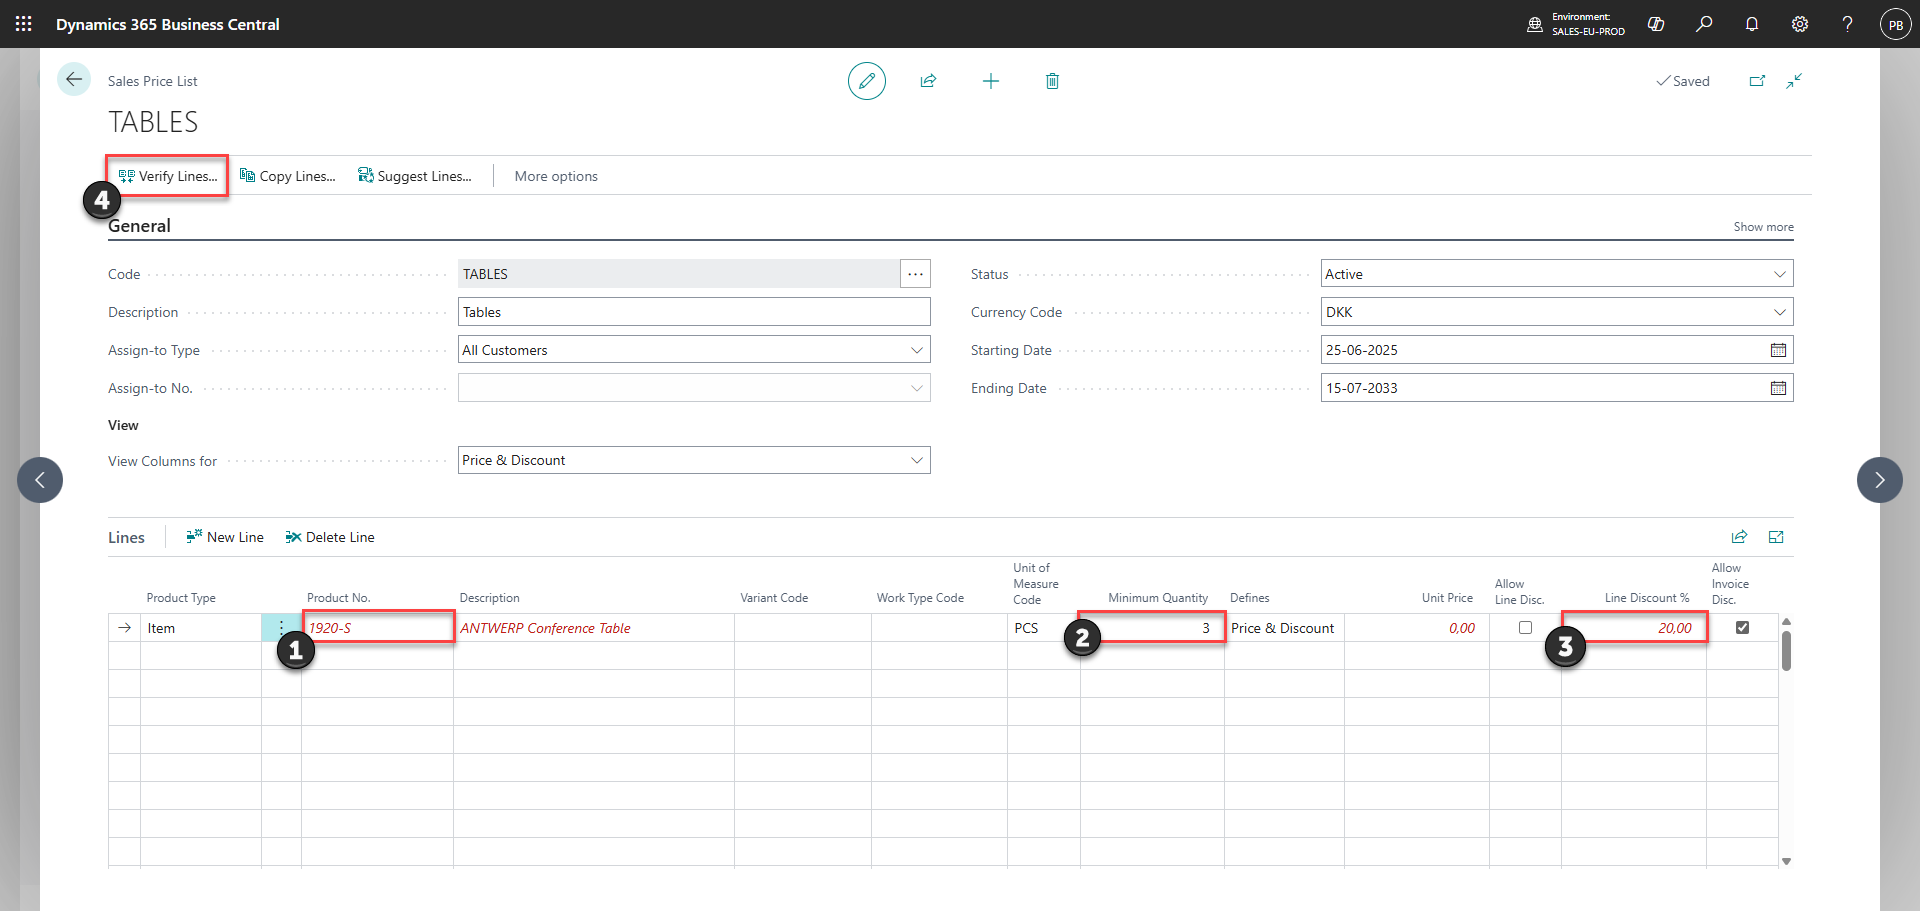Click the ANTWERP Conference Table description cell

(594, 628)
